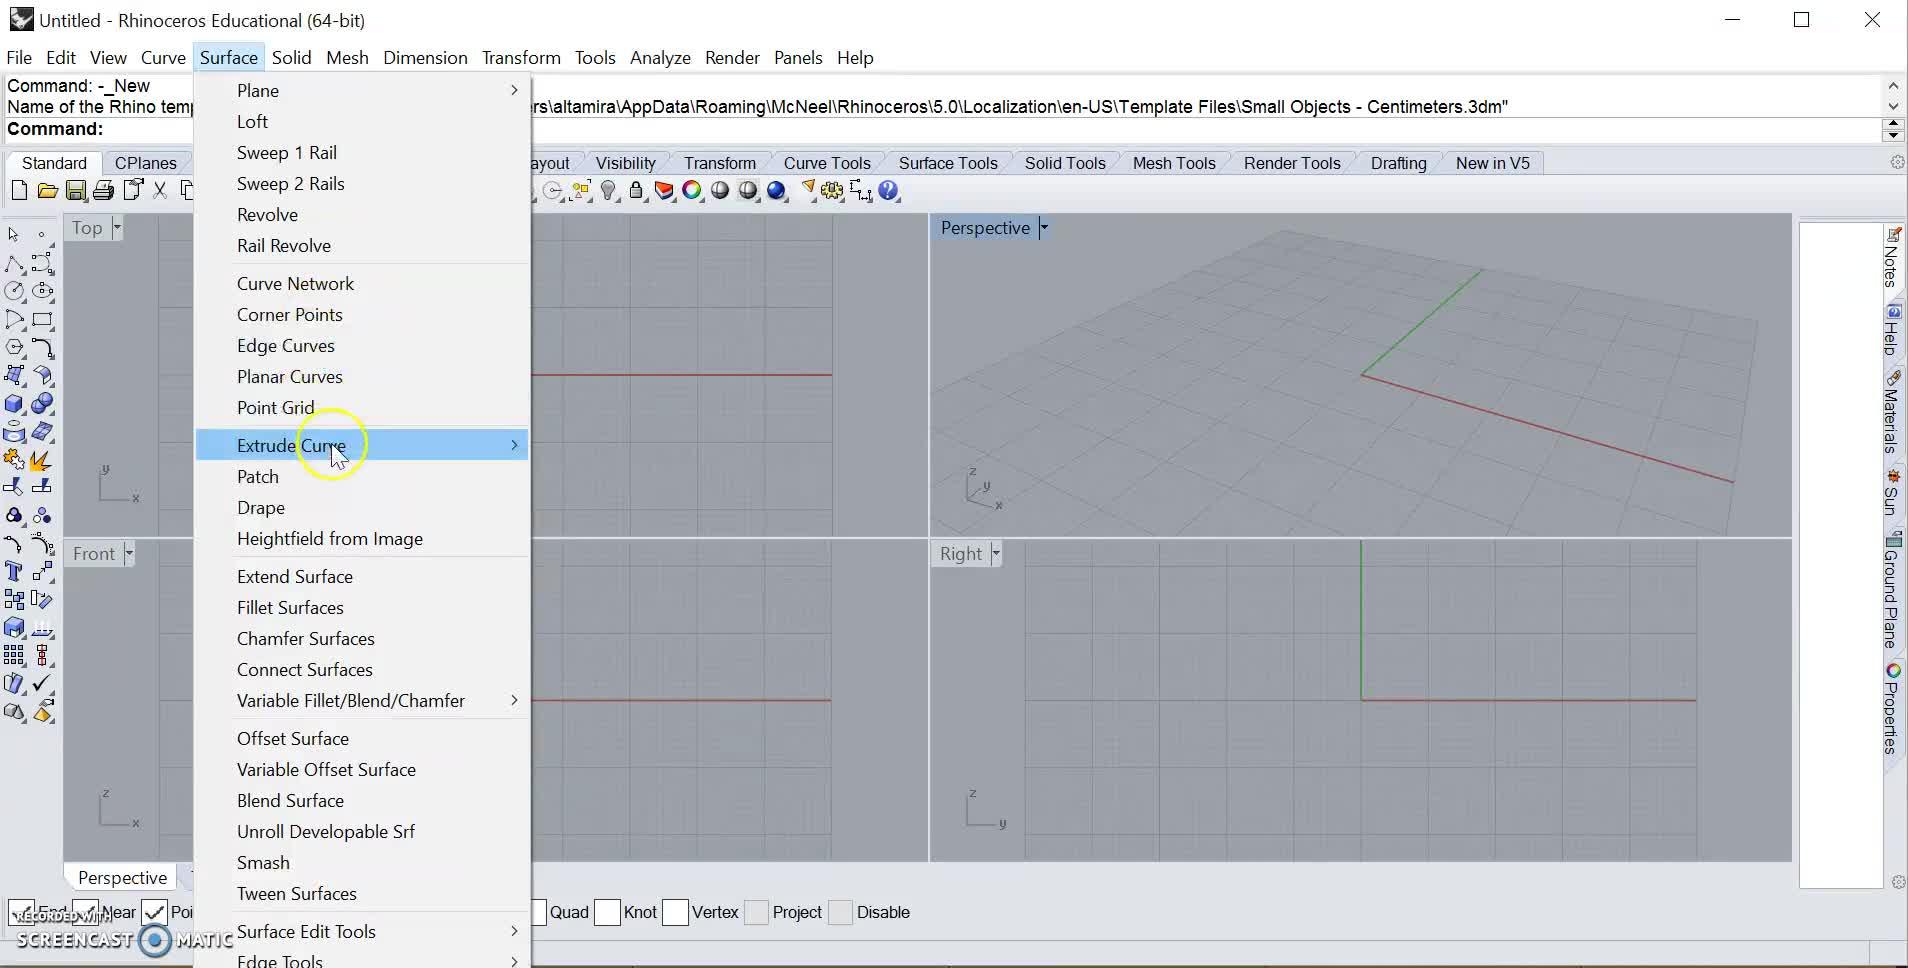Screen dimensions: 1908x968
Task: Open the Help question mark icon
Action: (888, 191)
